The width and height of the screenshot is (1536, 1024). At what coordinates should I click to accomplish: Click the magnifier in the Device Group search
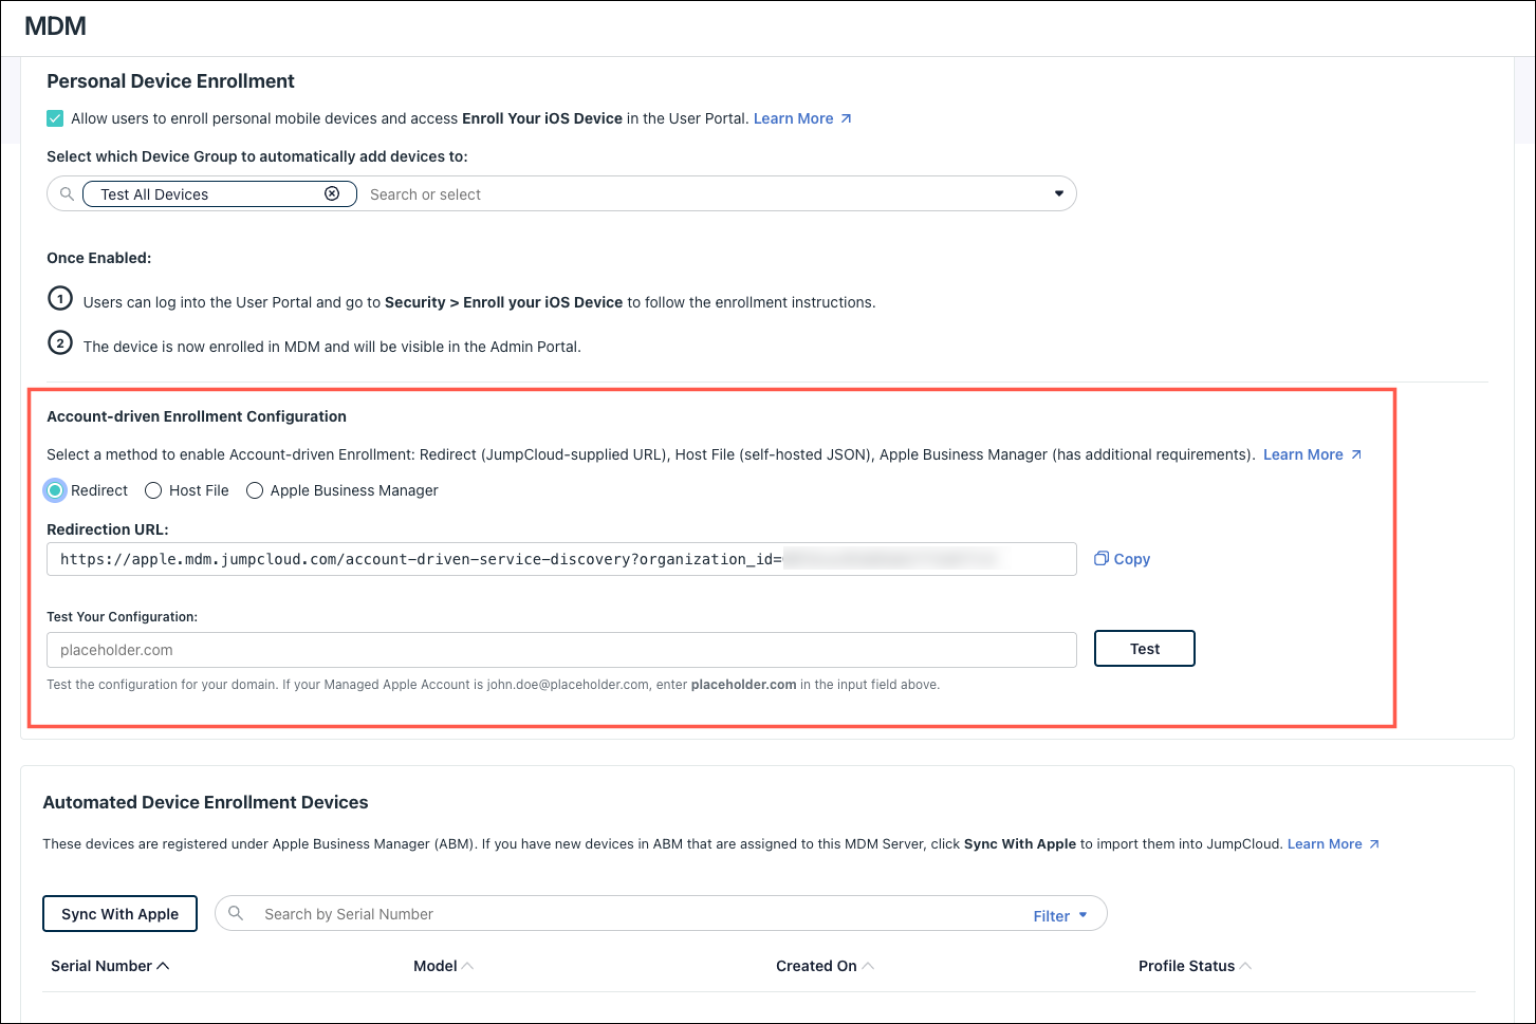(65, 193)
